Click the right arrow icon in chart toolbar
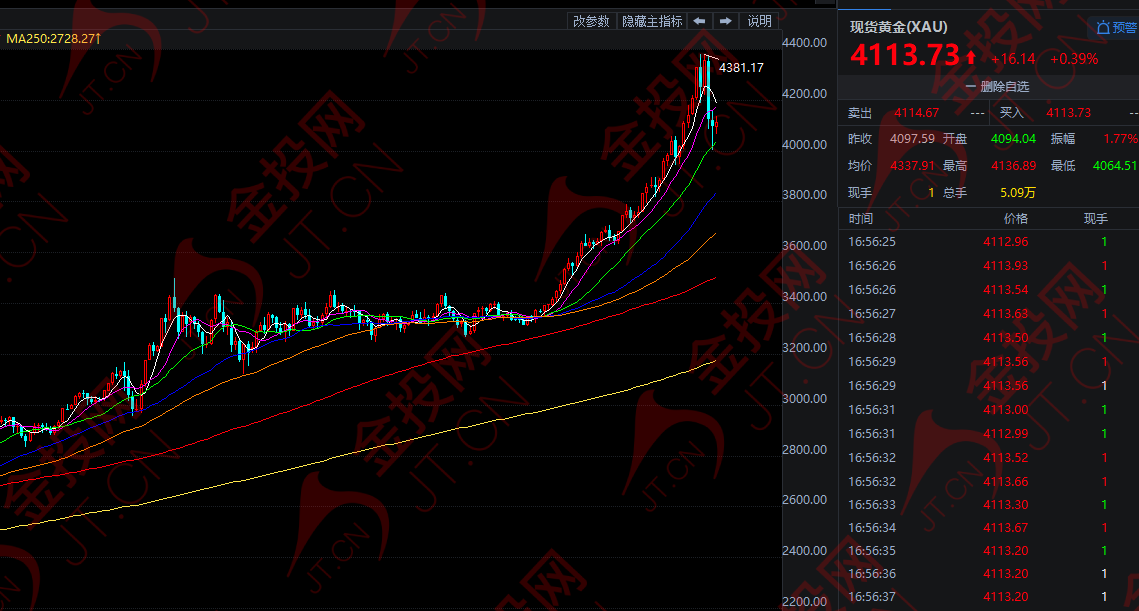This screenshot has height=611, width=1139. point(725,20)
